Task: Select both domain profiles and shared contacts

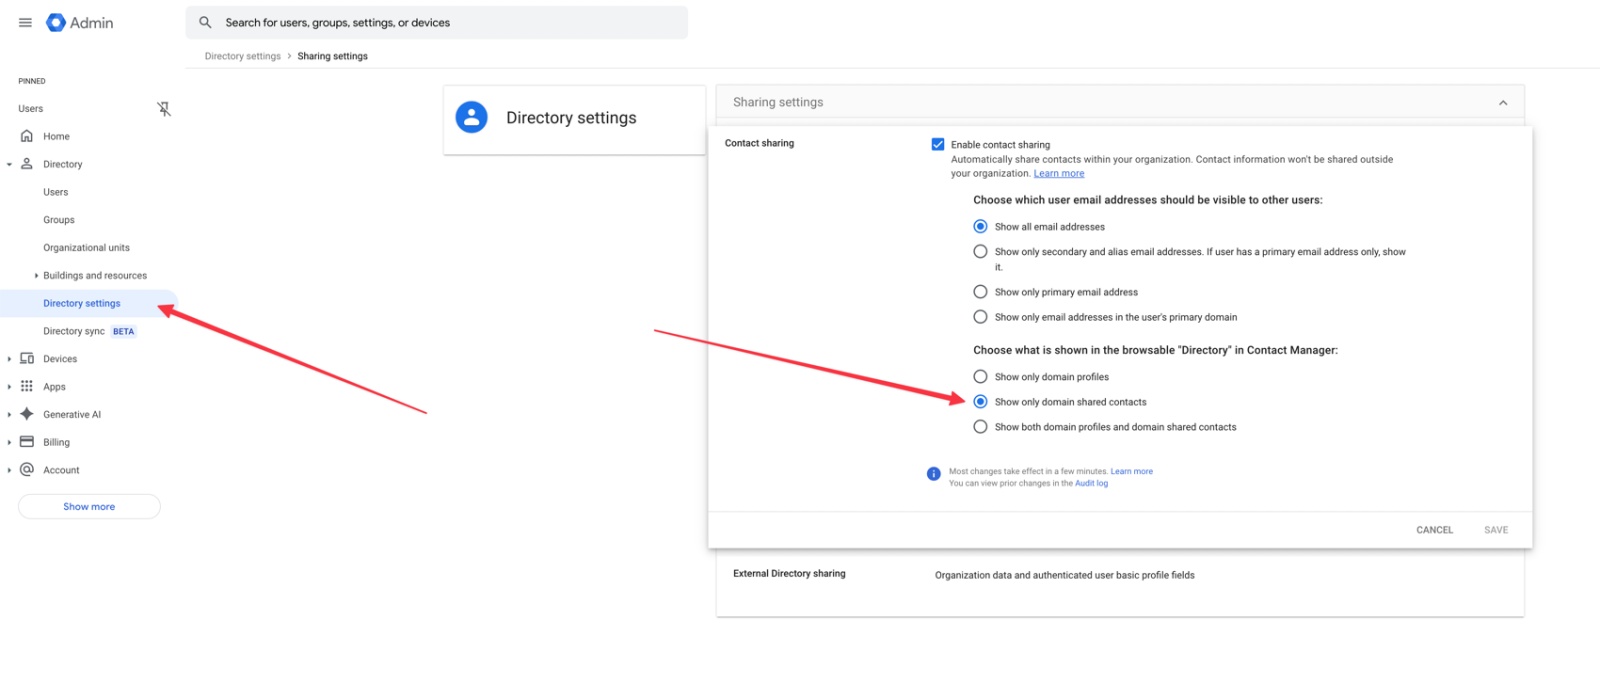Action: point(980,426)
